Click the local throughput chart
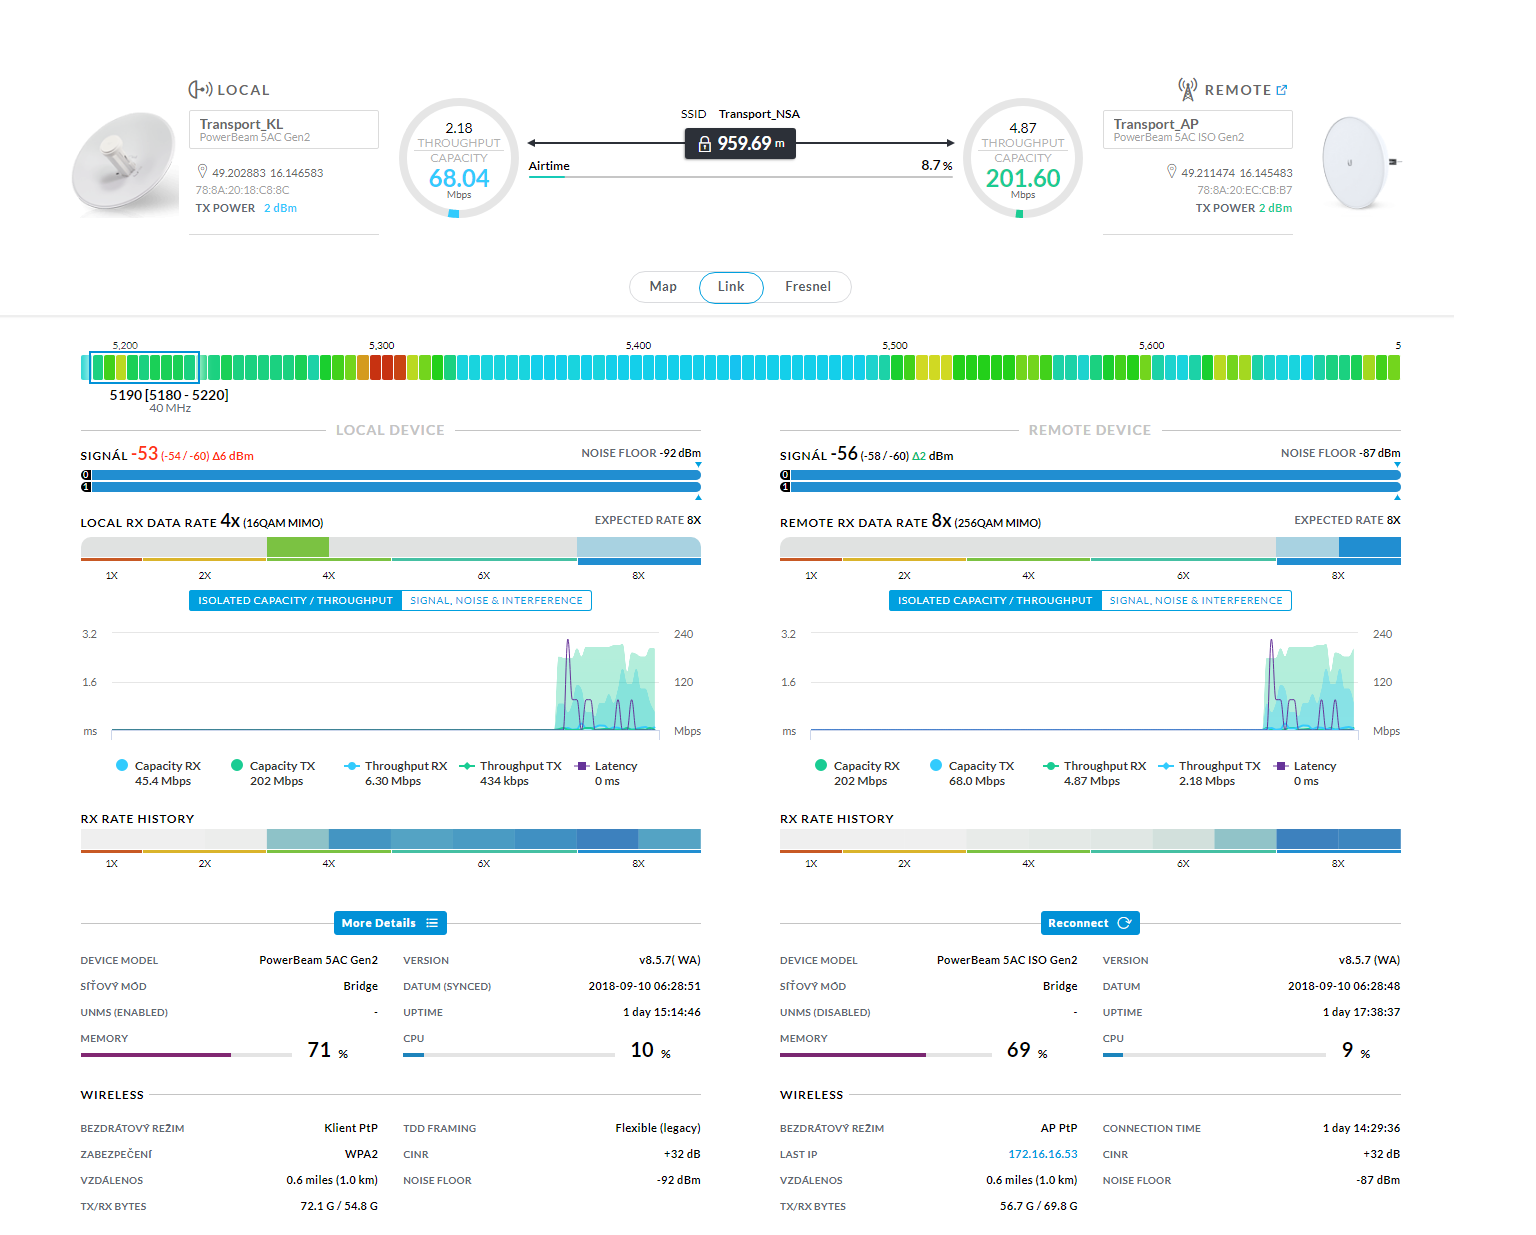1536x1235 pixels. pos(384,683)
